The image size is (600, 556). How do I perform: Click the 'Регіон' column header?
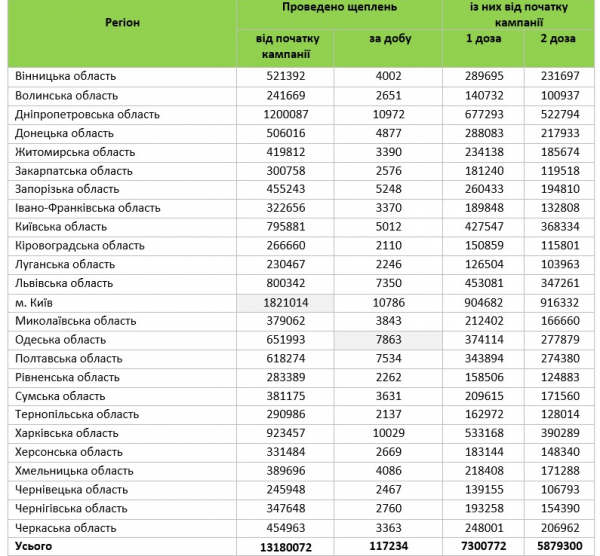coord(122,20)
